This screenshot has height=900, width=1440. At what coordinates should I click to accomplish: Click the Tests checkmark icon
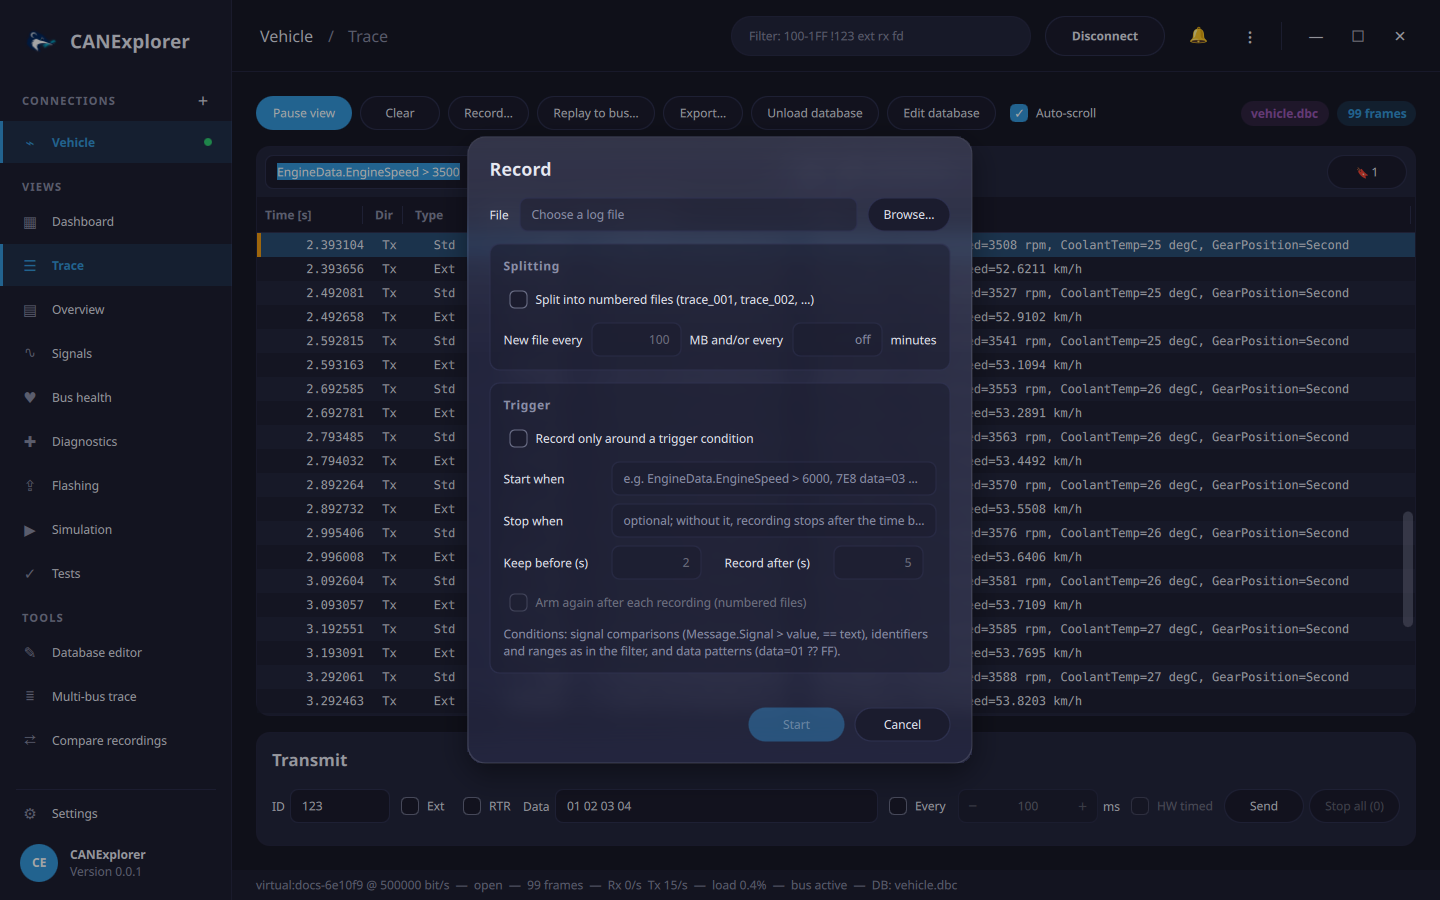[x=30, y=574]
